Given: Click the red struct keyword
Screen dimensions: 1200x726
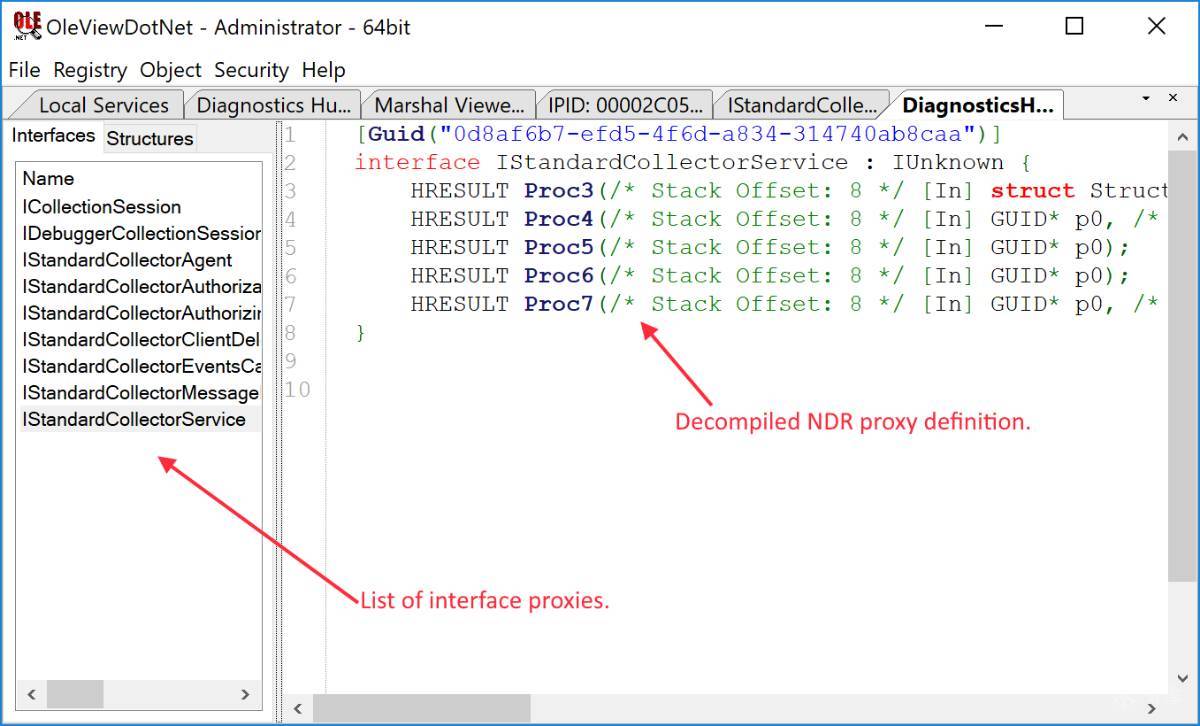Looking at the screenshot, I should point(1033,190).
